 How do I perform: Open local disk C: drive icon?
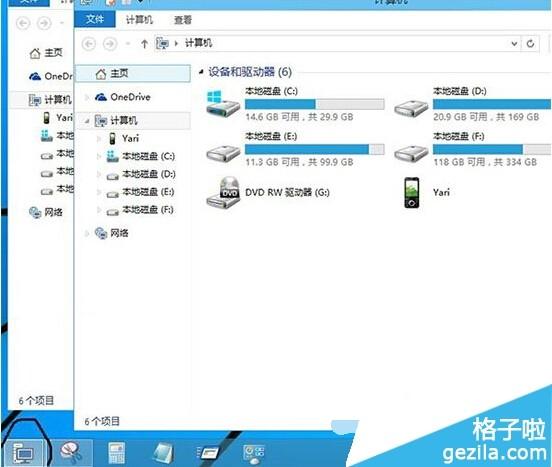pyautogui.click(x=223, y=104)
